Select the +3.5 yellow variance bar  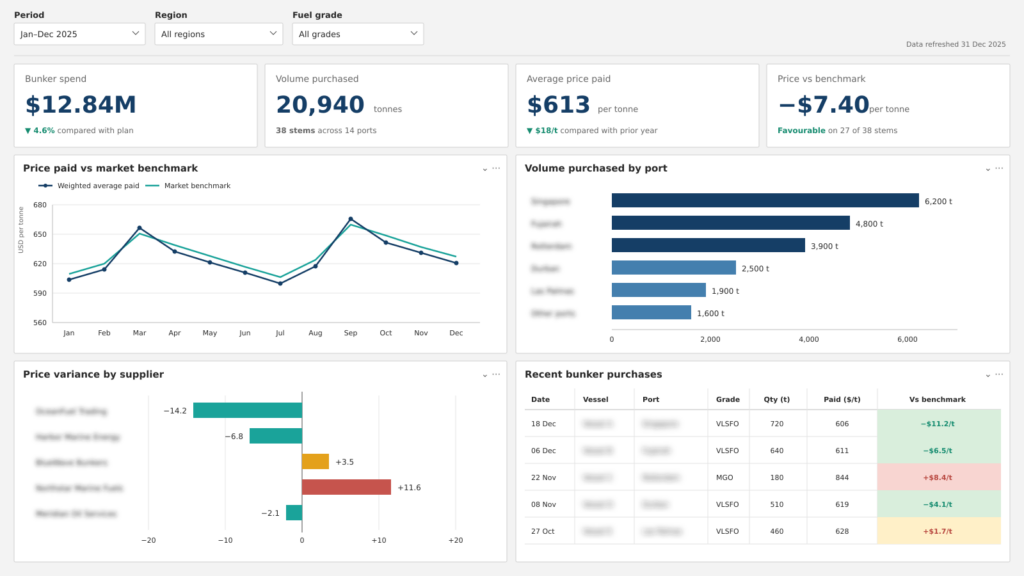pyautogui.click(x=315, y=462)
